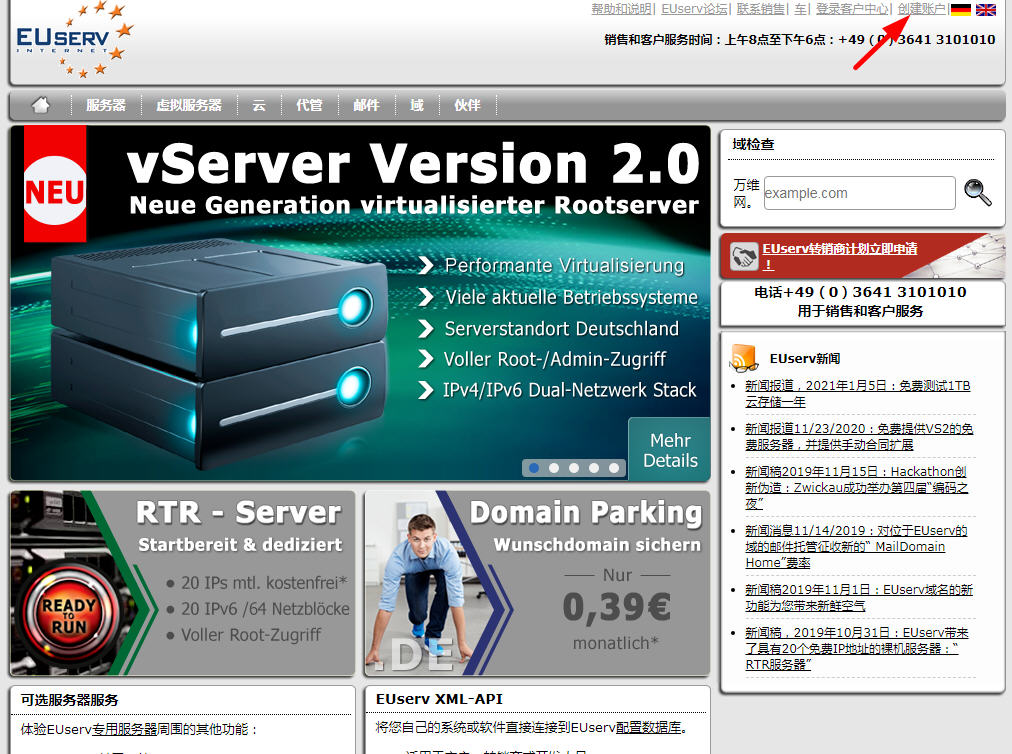Focus the example.com domain input field
The height and width of the screenshot is (754, 1012).
(x=859, y=193)
